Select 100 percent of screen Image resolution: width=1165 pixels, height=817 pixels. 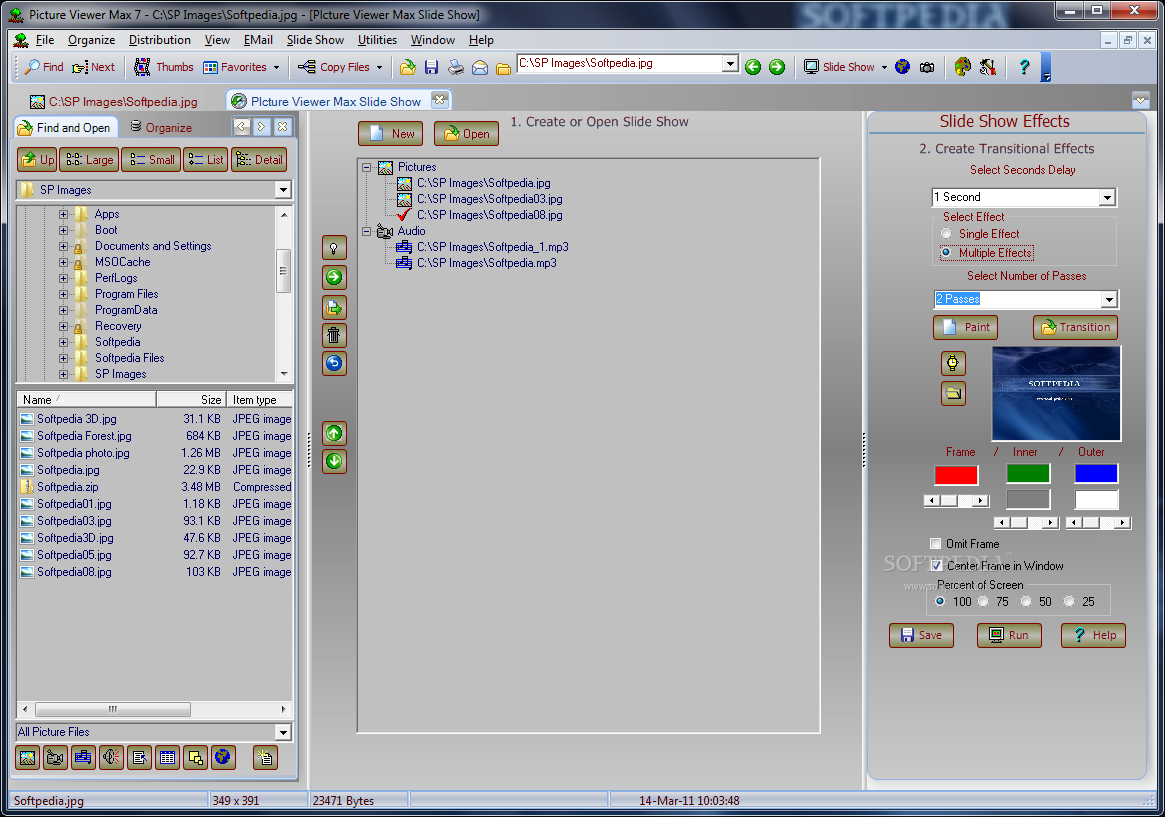[x=940, y=602]
